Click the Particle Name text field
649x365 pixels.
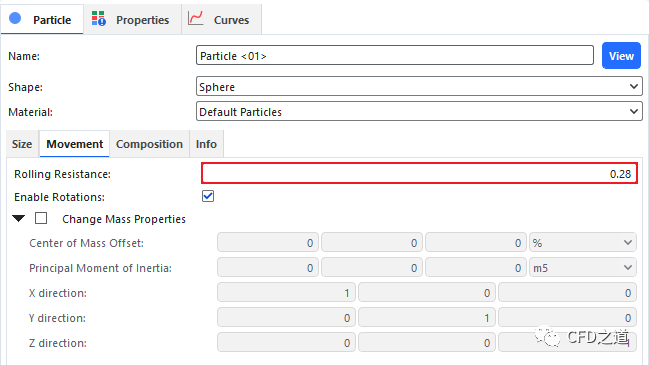click(395, 55)
